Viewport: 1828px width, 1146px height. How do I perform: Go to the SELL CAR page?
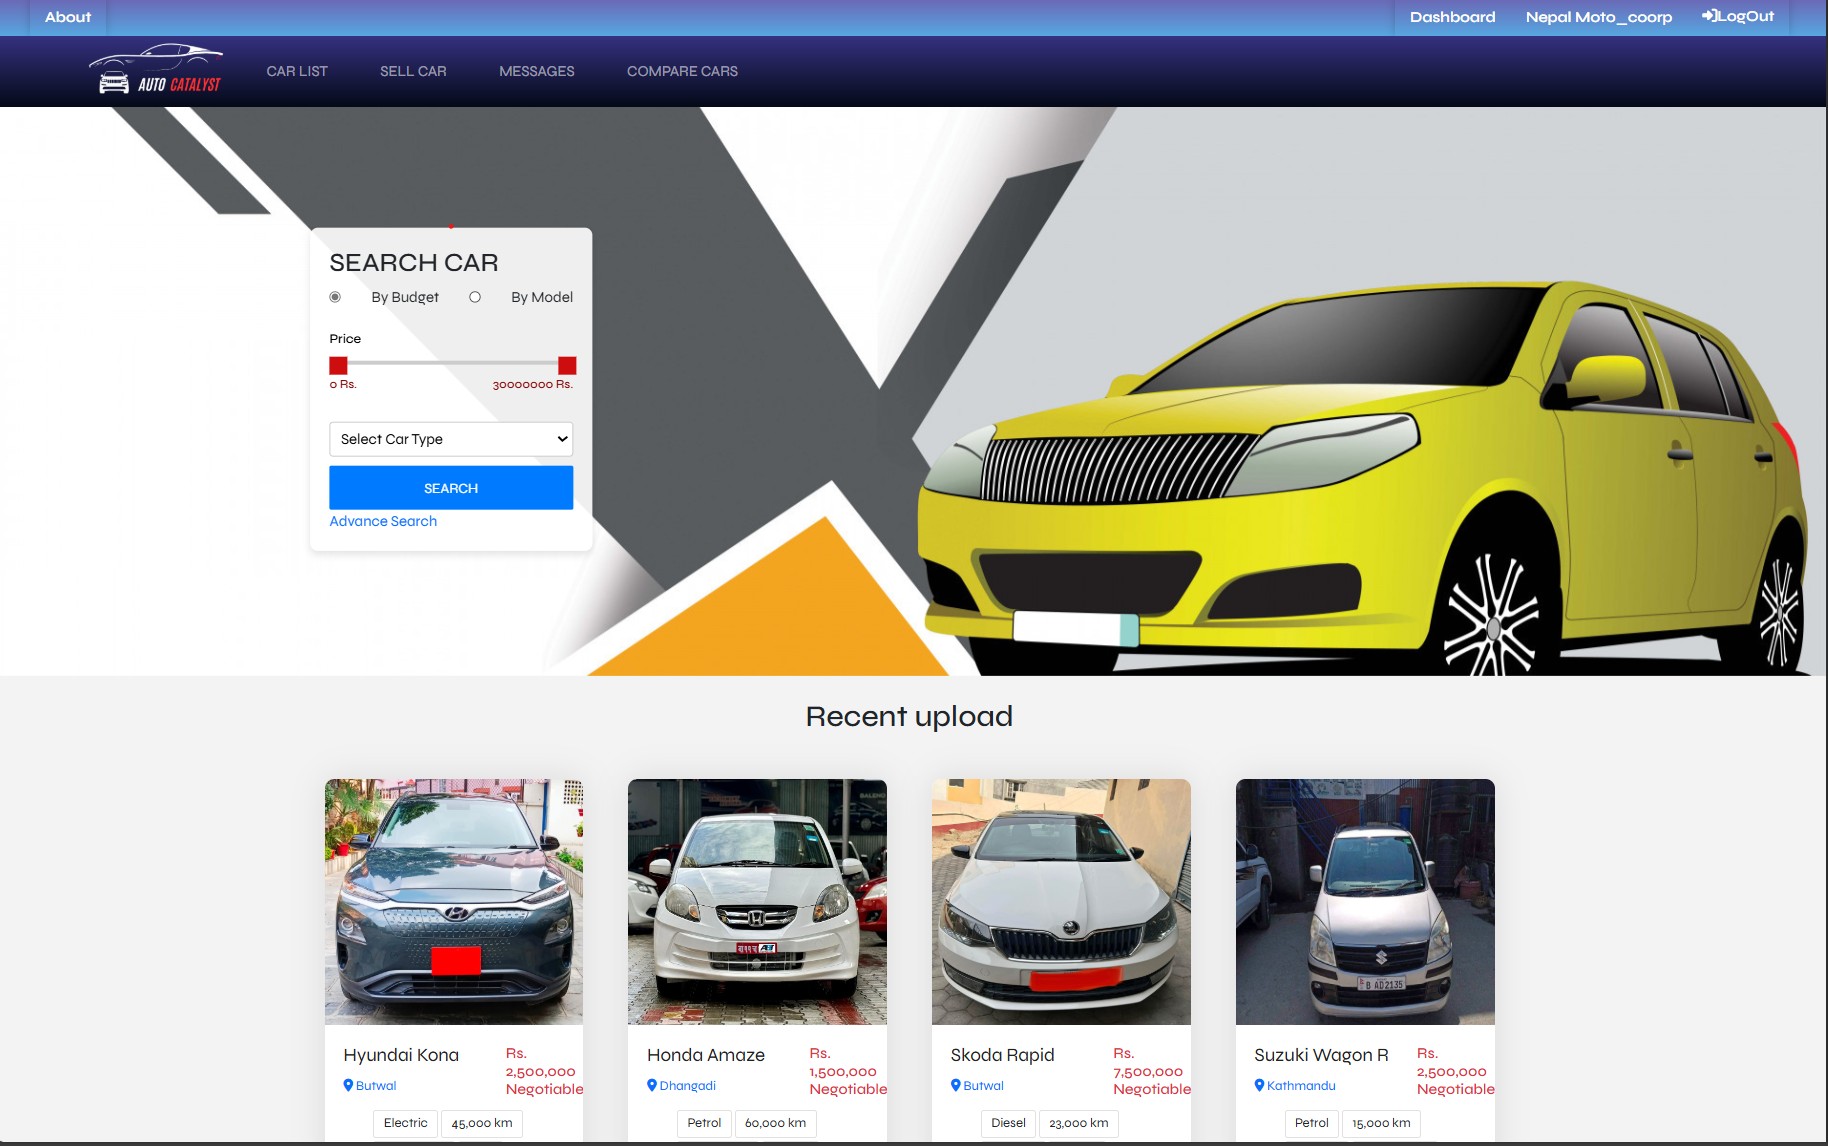413,71
